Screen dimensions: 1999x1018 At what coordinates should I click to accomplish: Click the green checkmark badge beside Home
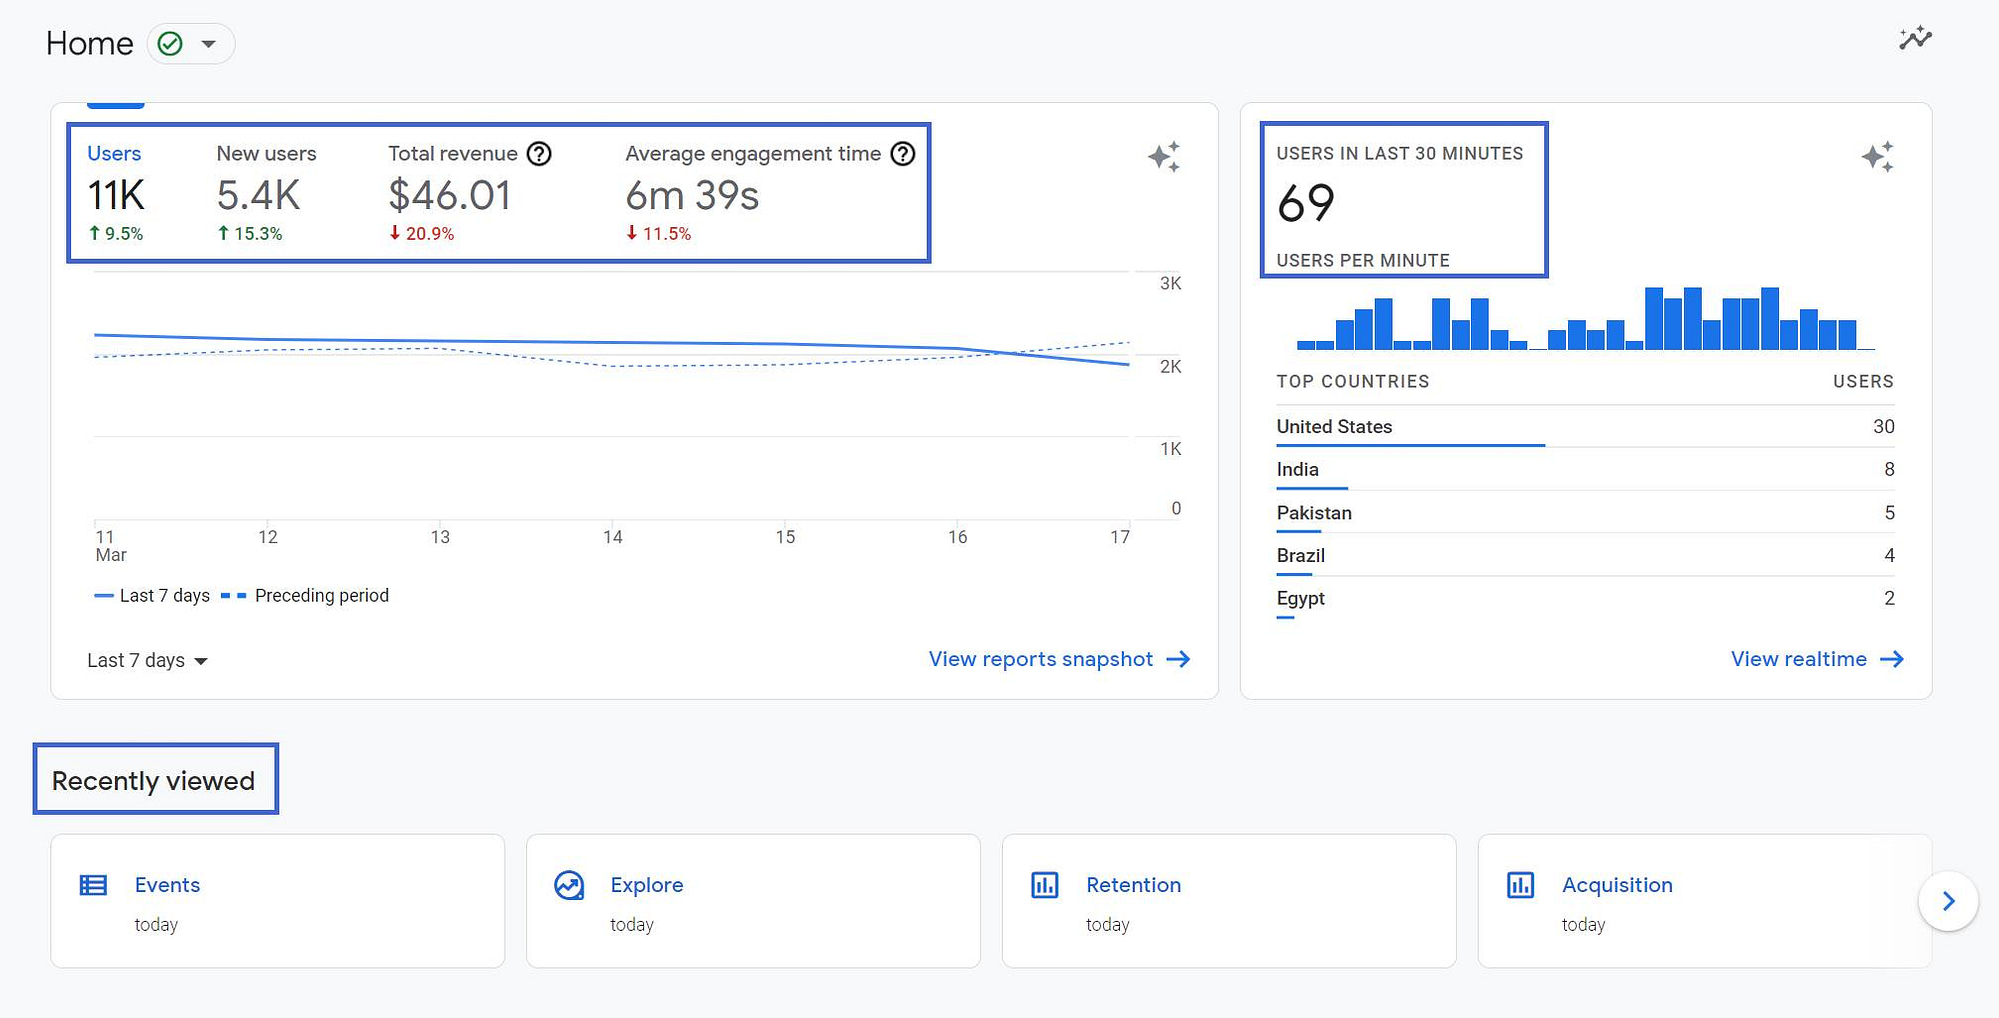click(x=169, y=43)
